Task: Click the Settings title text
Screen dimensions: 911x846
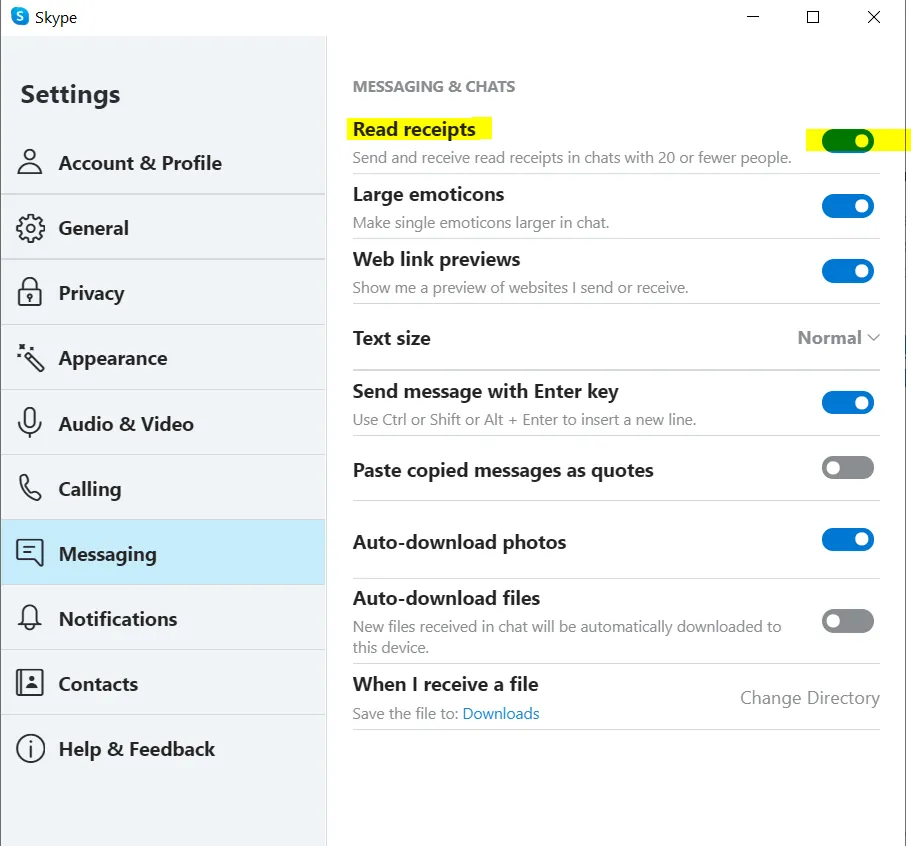Action: point(70,95)
